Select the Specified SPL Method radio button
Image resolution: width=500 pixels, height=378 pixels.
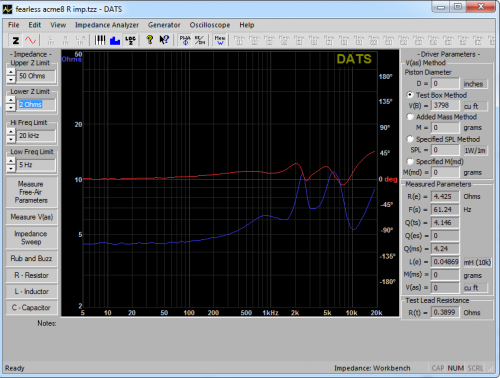coord(410,139)
